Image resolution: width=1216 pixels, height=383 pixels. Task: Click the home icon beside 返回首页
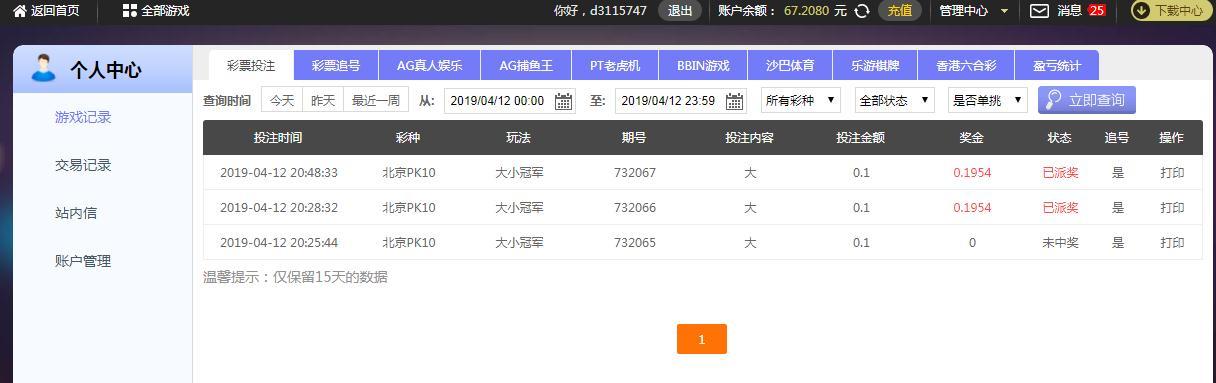click(x=20, y=11)
